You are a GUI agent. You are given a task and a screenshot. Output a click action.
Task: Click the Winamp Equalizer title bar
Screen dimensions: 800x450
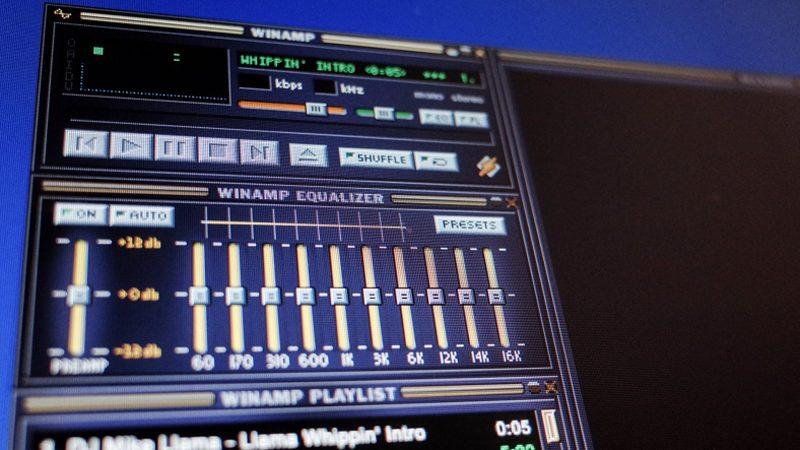(300, 196)
